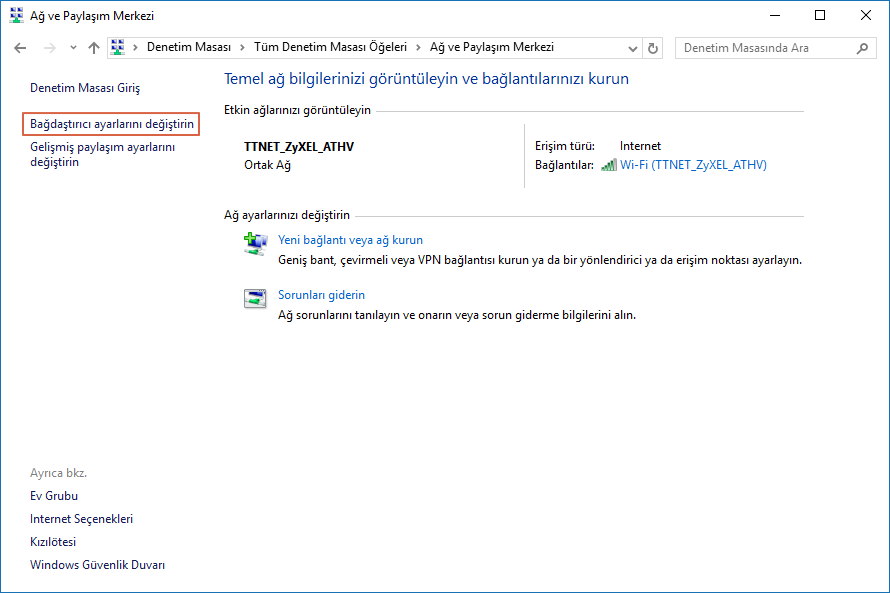The height and width of the screenshot is (593, 890).
Task: Click the search magnifier icon
Action: [x=862, y=47]
